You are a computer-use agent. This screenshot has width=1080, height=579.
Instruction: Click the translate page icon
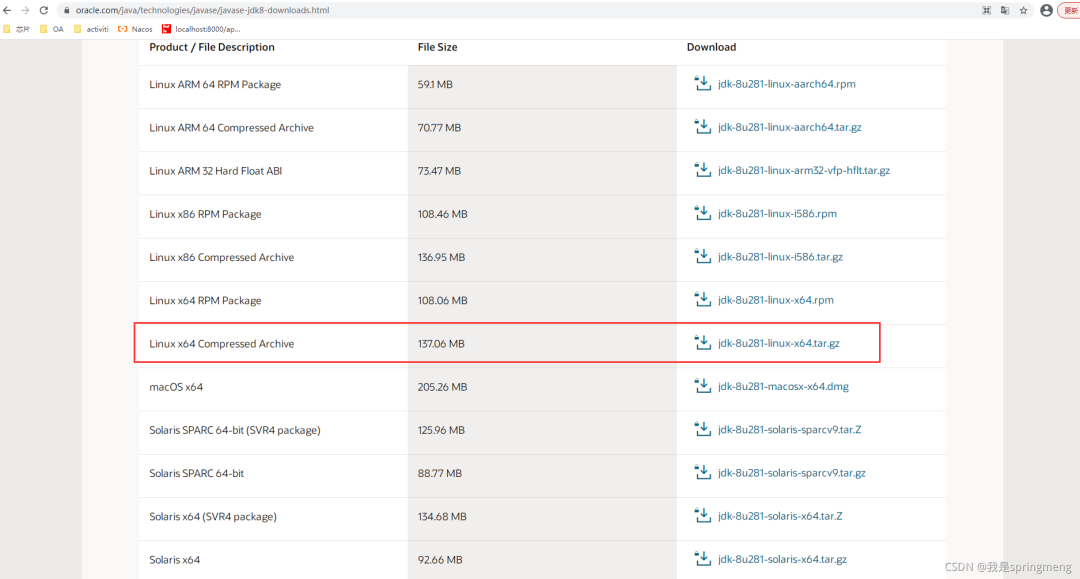(x=1005, y=10)
